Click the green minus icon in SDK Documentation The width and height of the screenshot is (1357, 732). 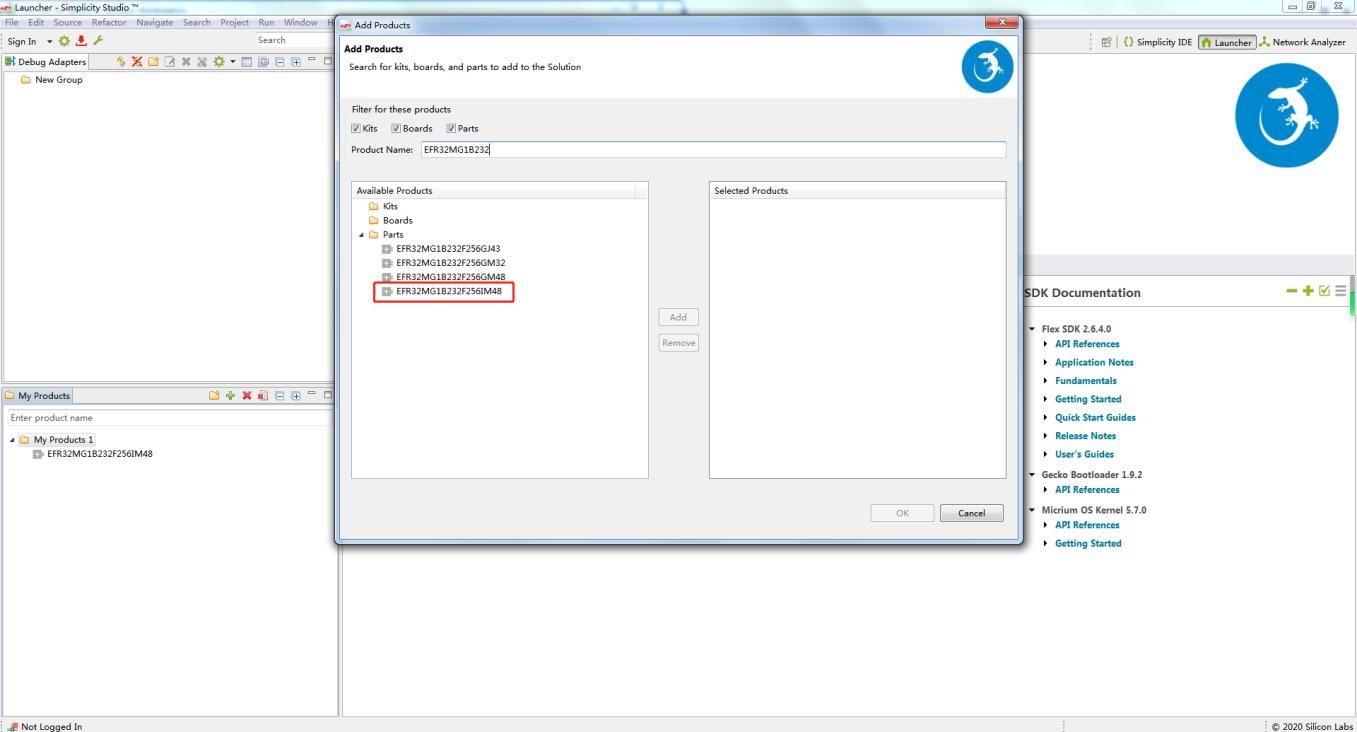(x=1294, y=291)
